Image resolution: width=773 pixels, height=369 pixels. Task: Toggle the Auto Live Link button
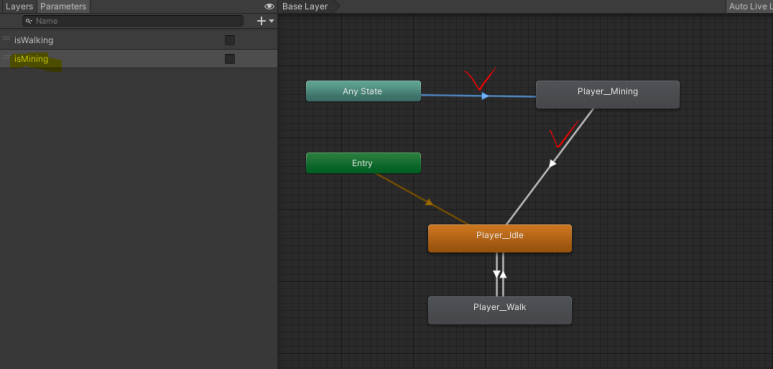(x=750, y=6)
